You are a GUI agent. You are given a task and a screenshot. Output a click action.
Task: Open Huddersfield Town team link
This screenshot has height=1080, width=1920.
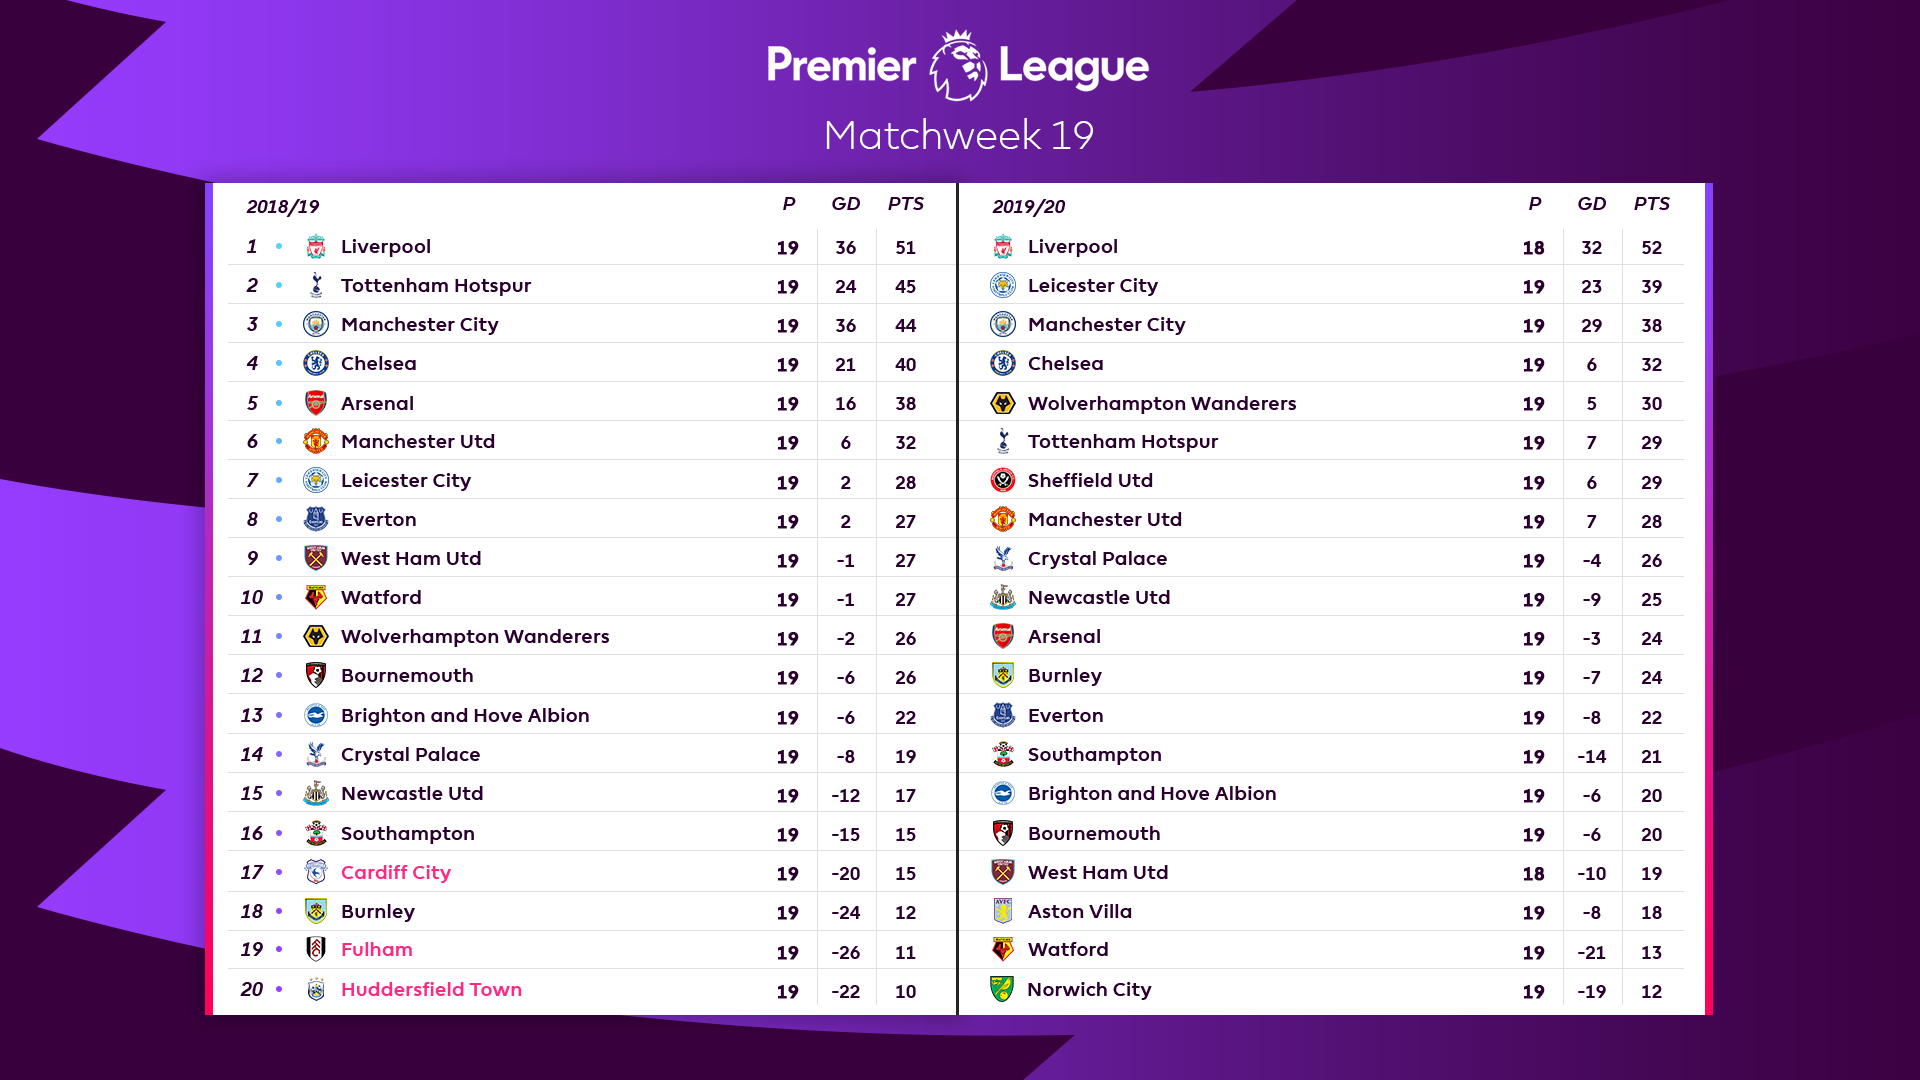[431, 989]
